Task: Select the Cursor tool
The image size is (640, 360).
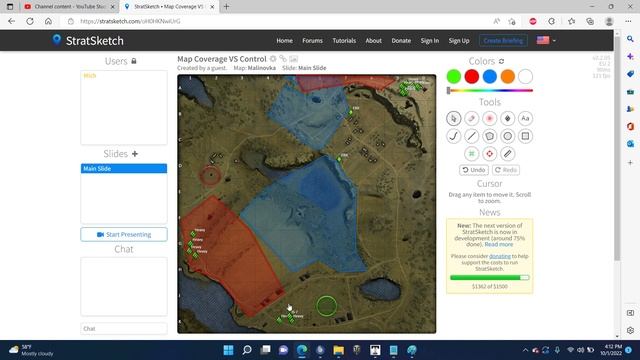Action: [x=453, y=118]
